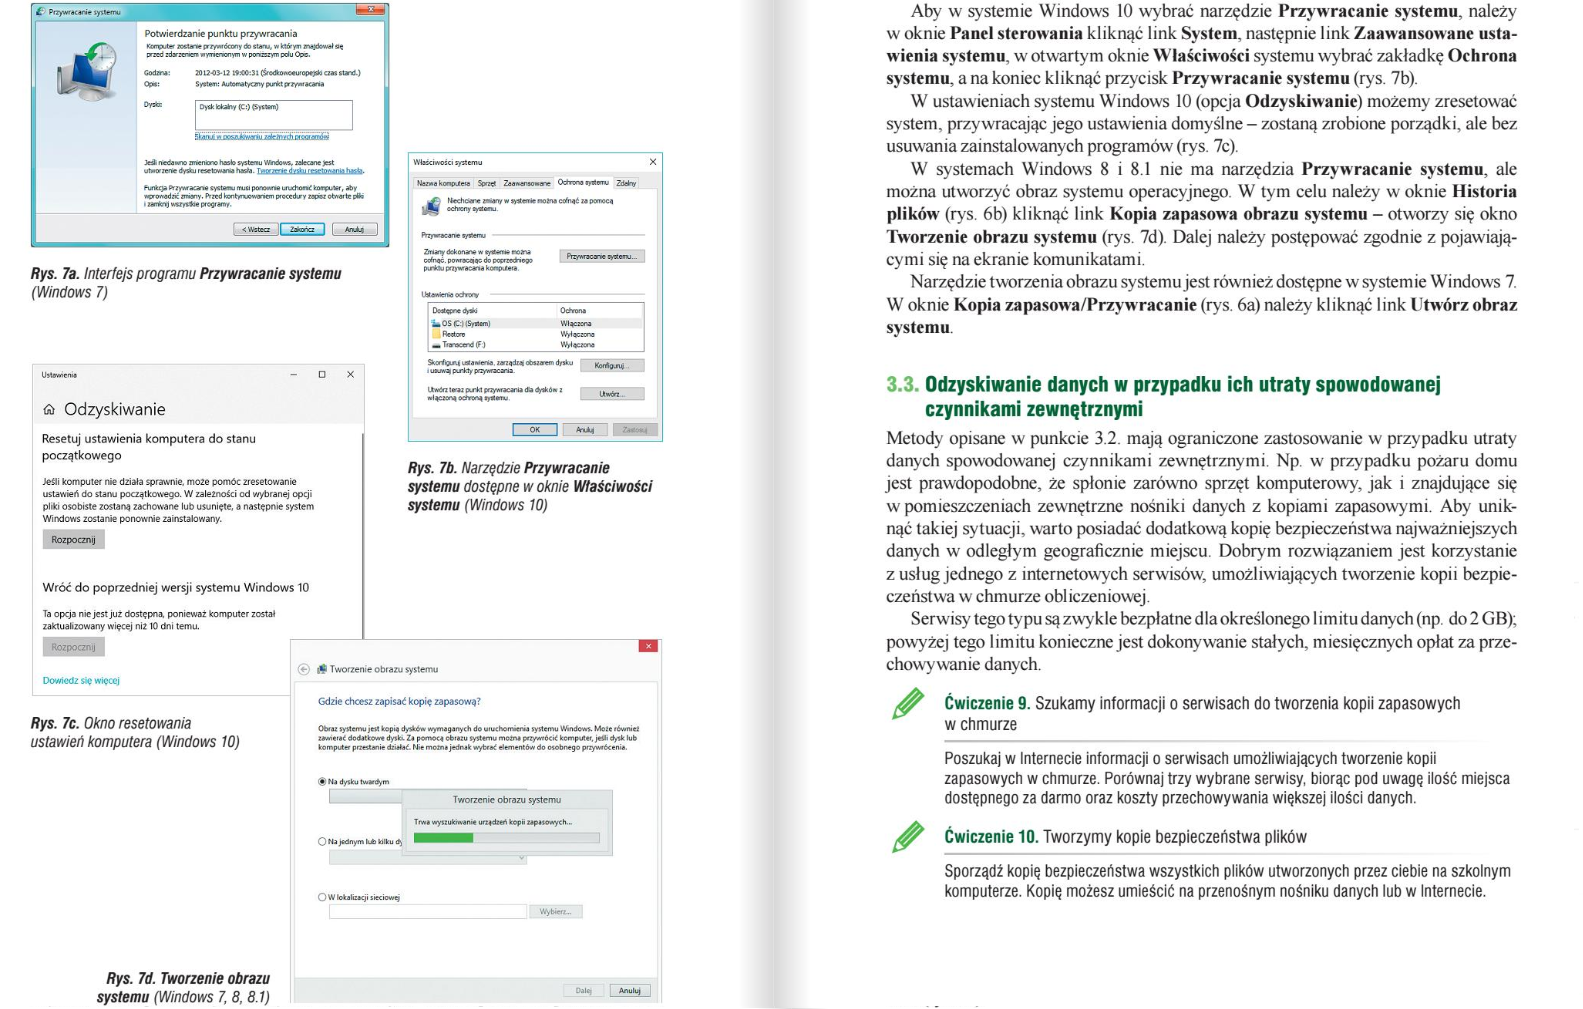1583x1009 pixels.
Task: Minimize the Ustawienia window
Action: (294, 375)
